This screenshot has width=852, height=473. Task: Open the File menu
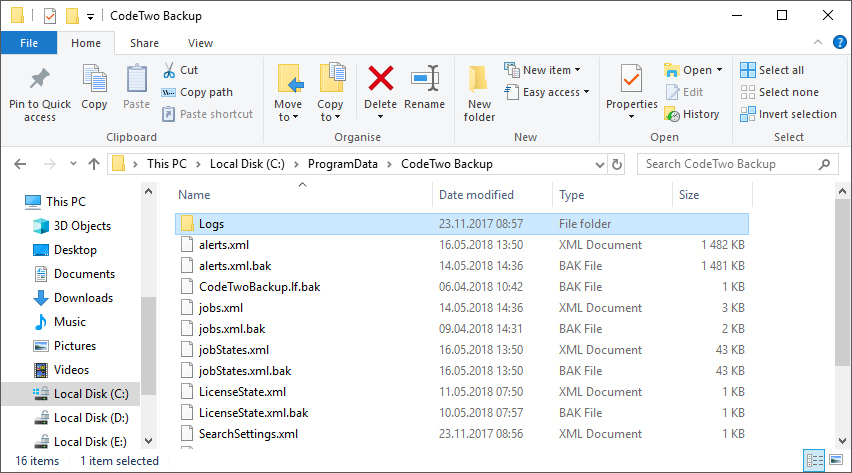[29, 43]
